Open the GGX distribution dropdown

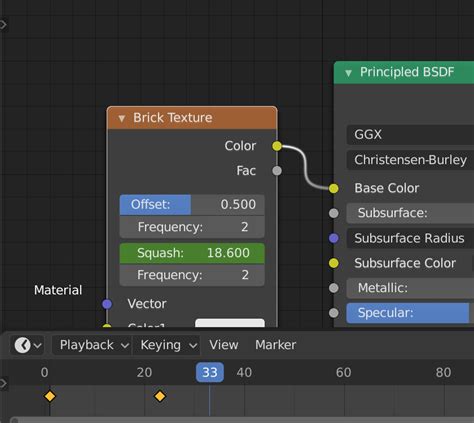[410, 135]
